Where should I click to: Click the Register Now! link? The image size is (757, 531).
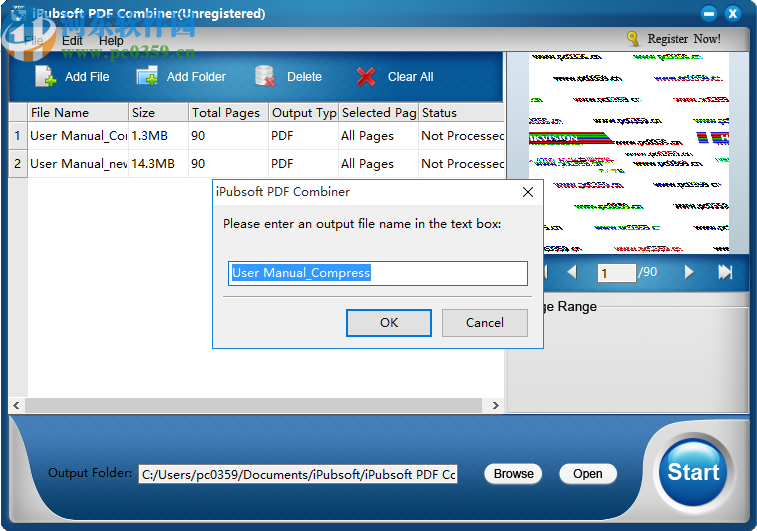[x=684, y=39]
